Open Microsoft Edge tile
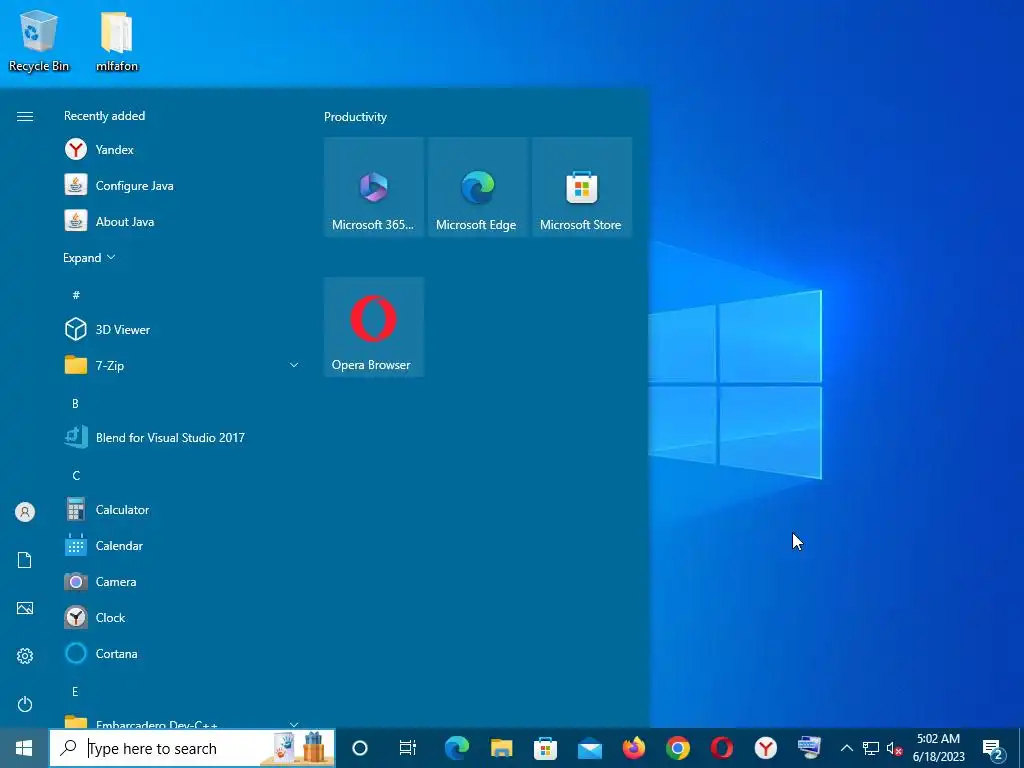The height and width of the screenshot is (768, 1024). [x=477, y=187]
